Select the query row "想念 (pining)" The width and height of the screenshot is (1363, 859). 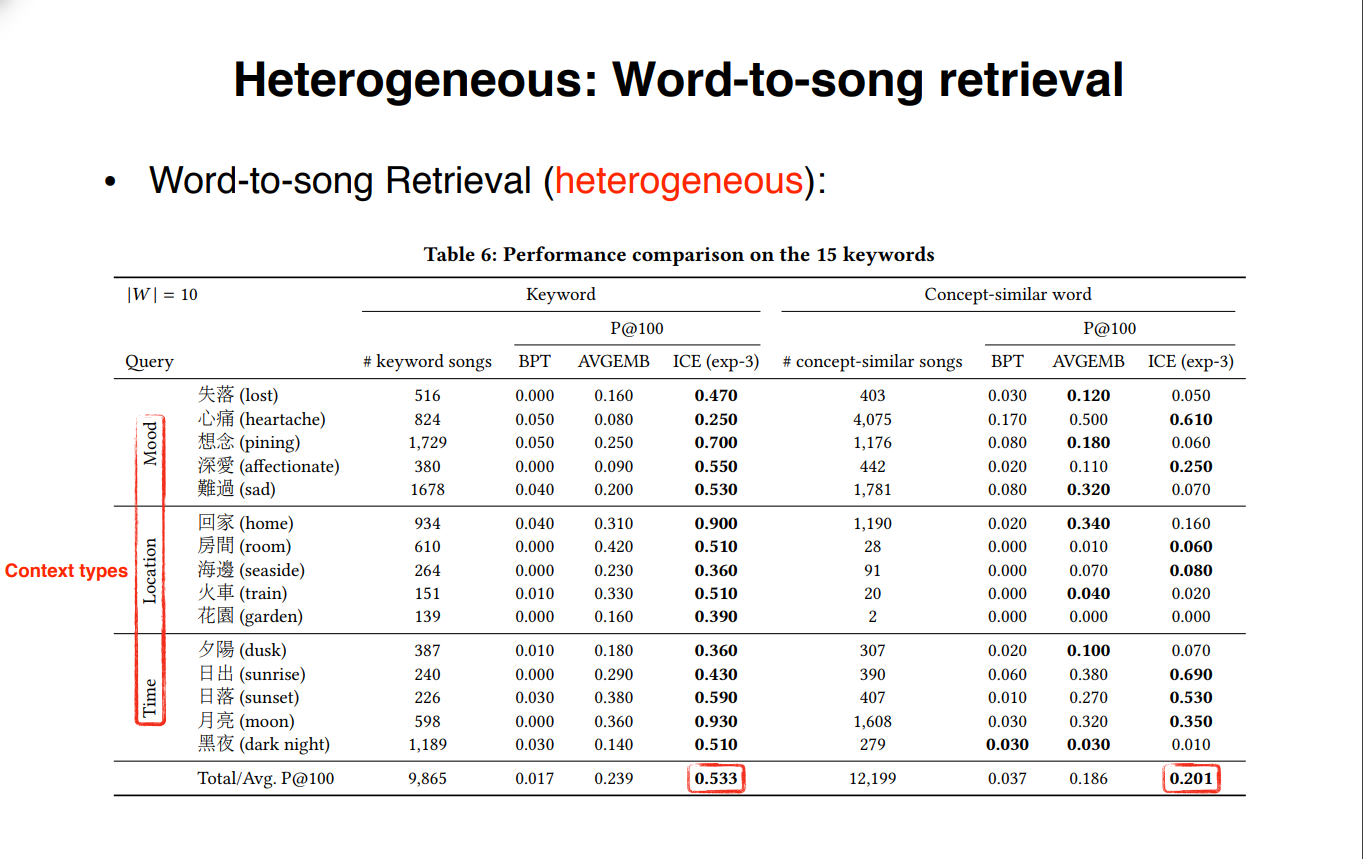[249, 442]
